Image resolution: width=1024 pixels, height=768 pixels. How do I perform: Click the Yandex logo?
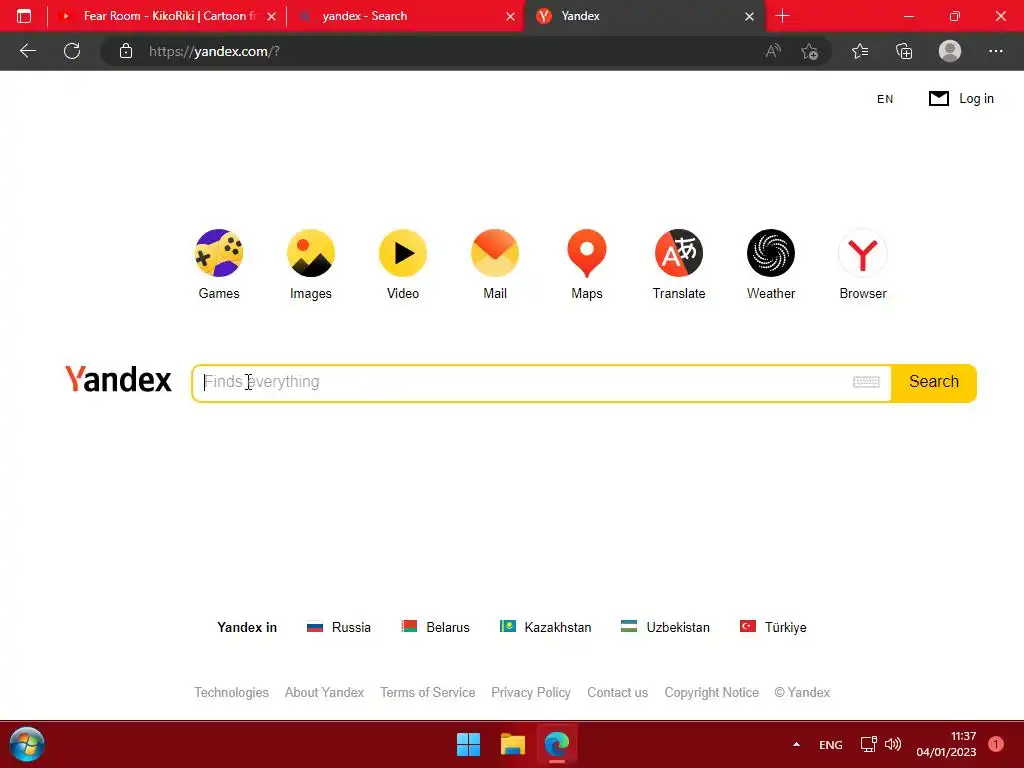pyautogui.click(x=118, y=379)
